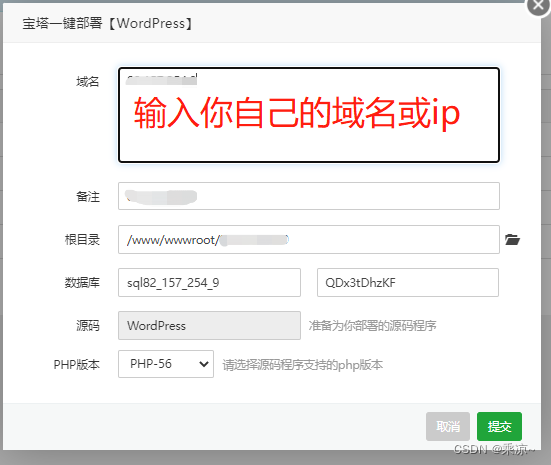This screenshot has width=551, height=465.
Task: Click the 域名 label
Action: [88, 82]
